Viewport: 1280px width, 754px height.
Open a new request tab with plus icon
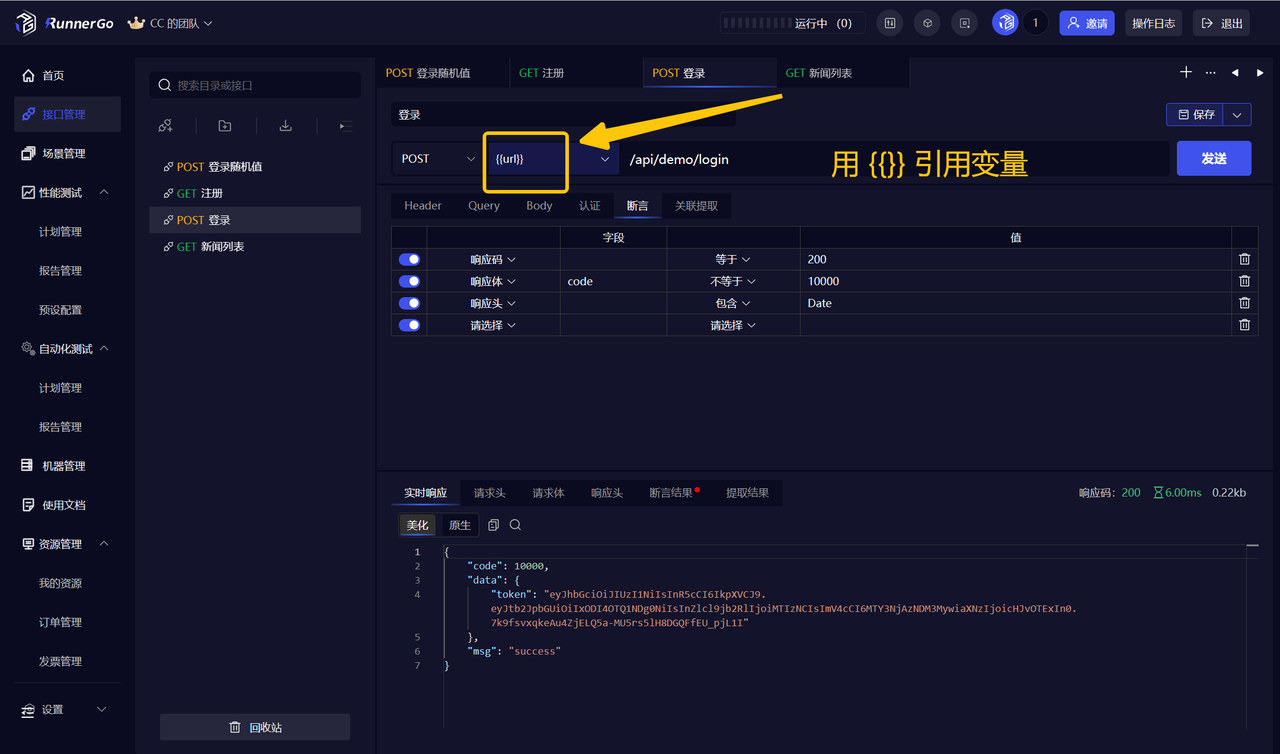pos(1185,72)
